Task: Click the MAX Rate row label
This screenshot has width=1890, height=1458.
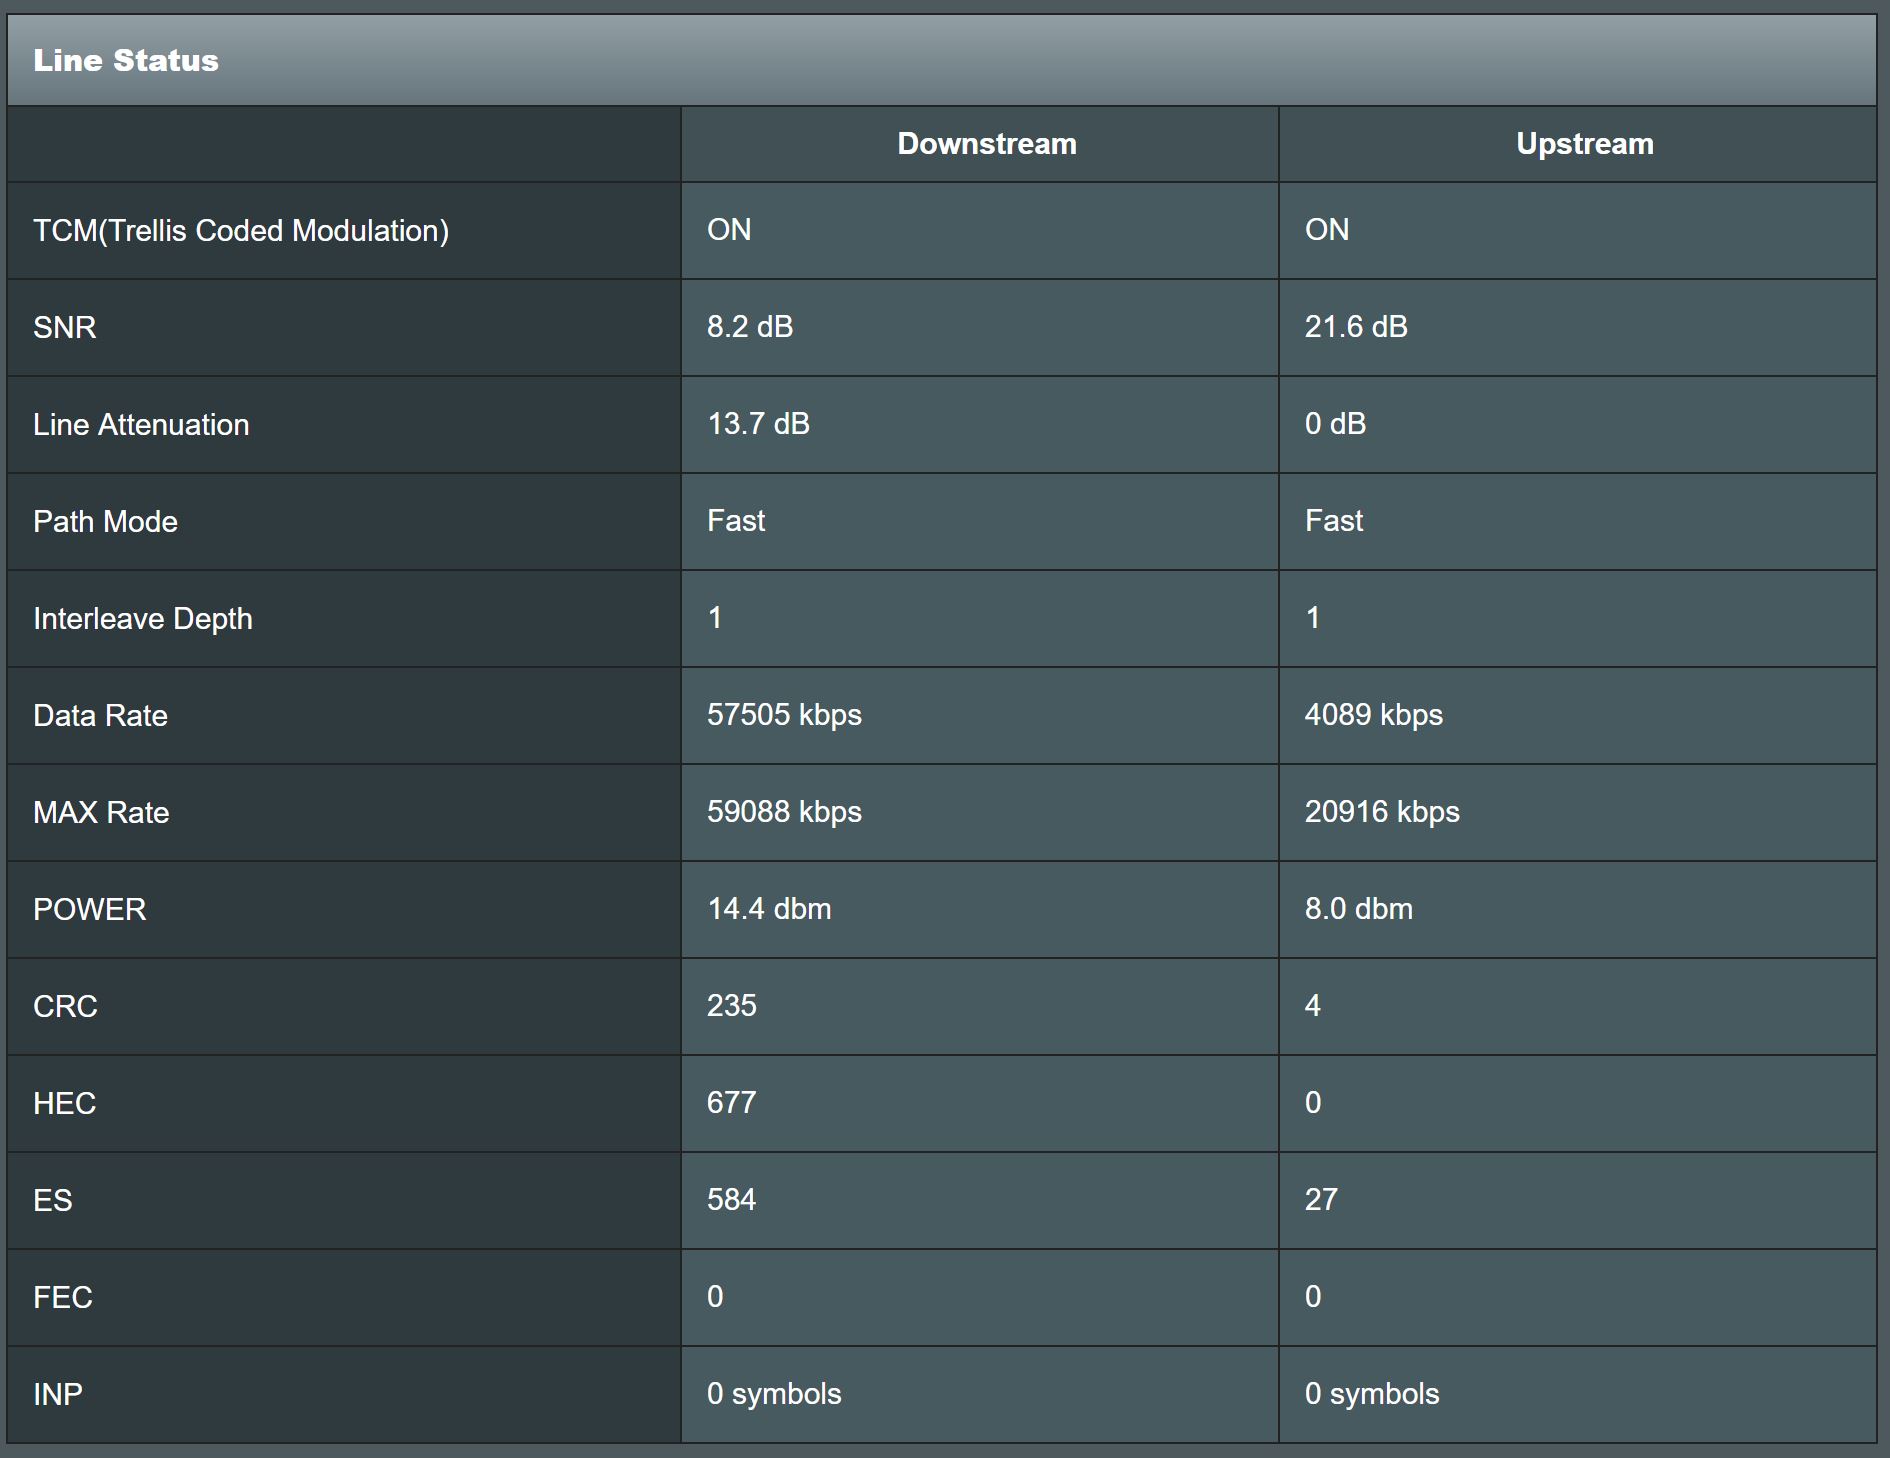Action: click(101, 813)
